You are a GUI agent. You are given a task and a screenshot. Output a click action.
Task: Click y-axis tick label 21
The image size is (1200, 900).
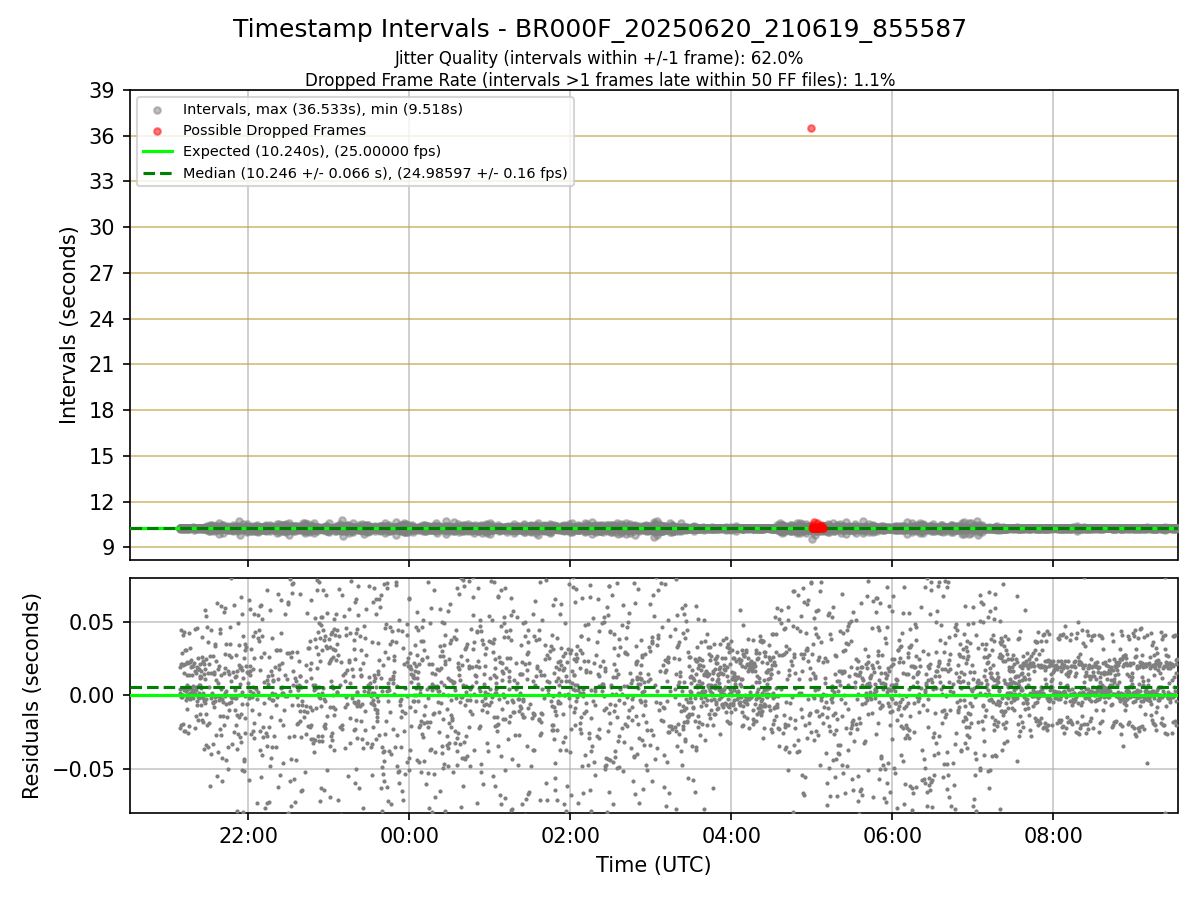[x=102, y=365]
